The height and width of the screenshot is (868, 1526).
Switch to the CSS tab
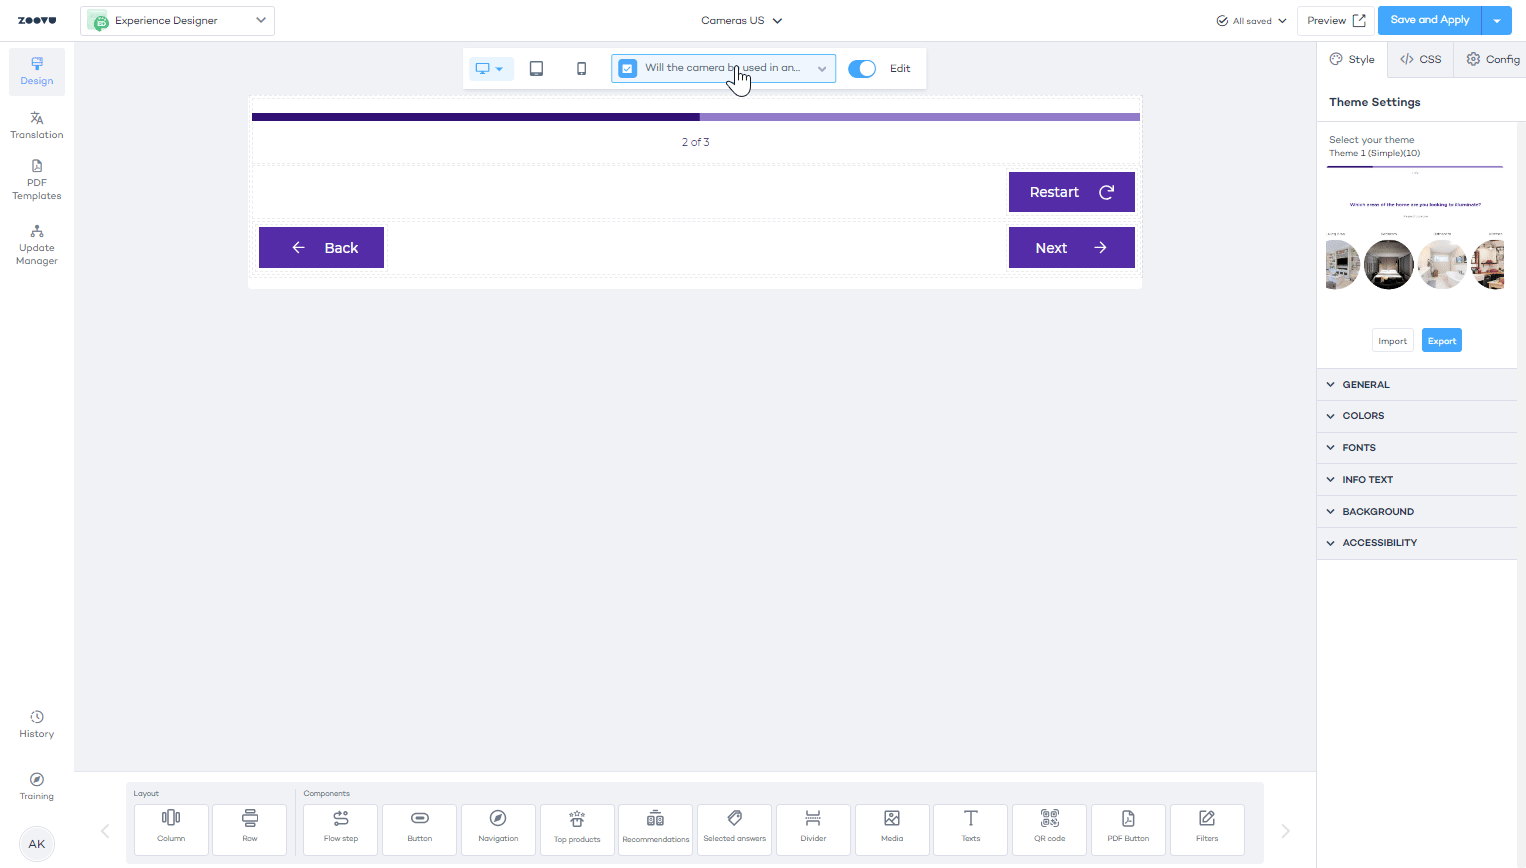tap(1420, 60)
